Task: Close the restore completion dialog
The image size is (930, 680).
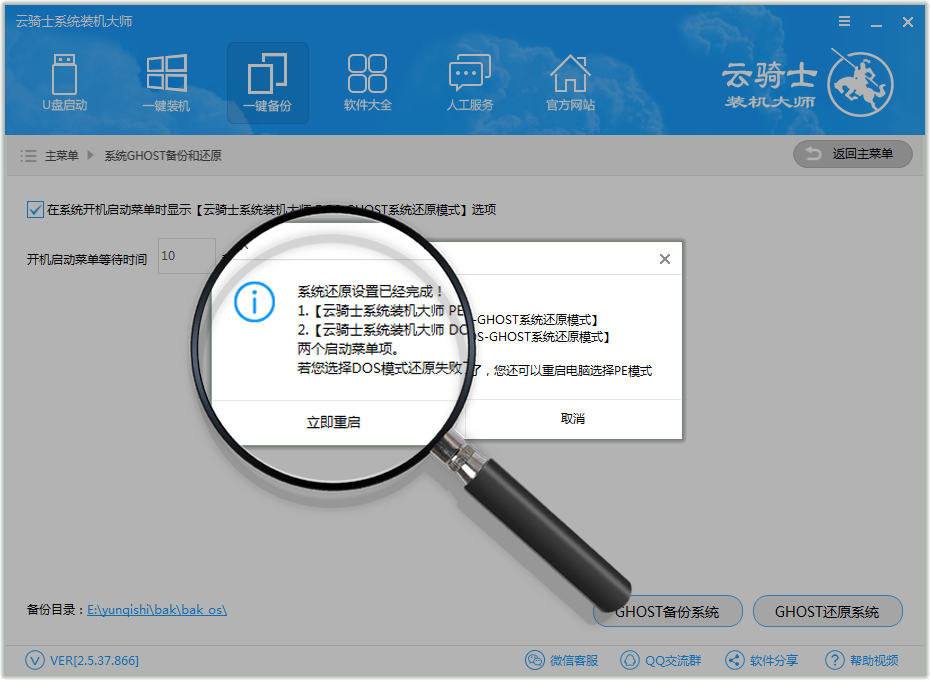Action: pyautogui.click(x=665, y=259)
